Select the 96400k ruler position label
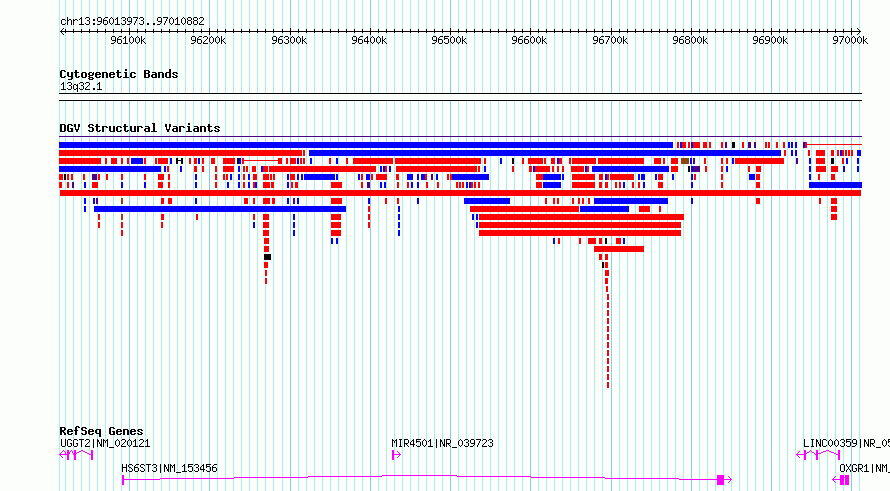Screen dimensions: 890x491 pyautogui.click(x=369, y=40)
